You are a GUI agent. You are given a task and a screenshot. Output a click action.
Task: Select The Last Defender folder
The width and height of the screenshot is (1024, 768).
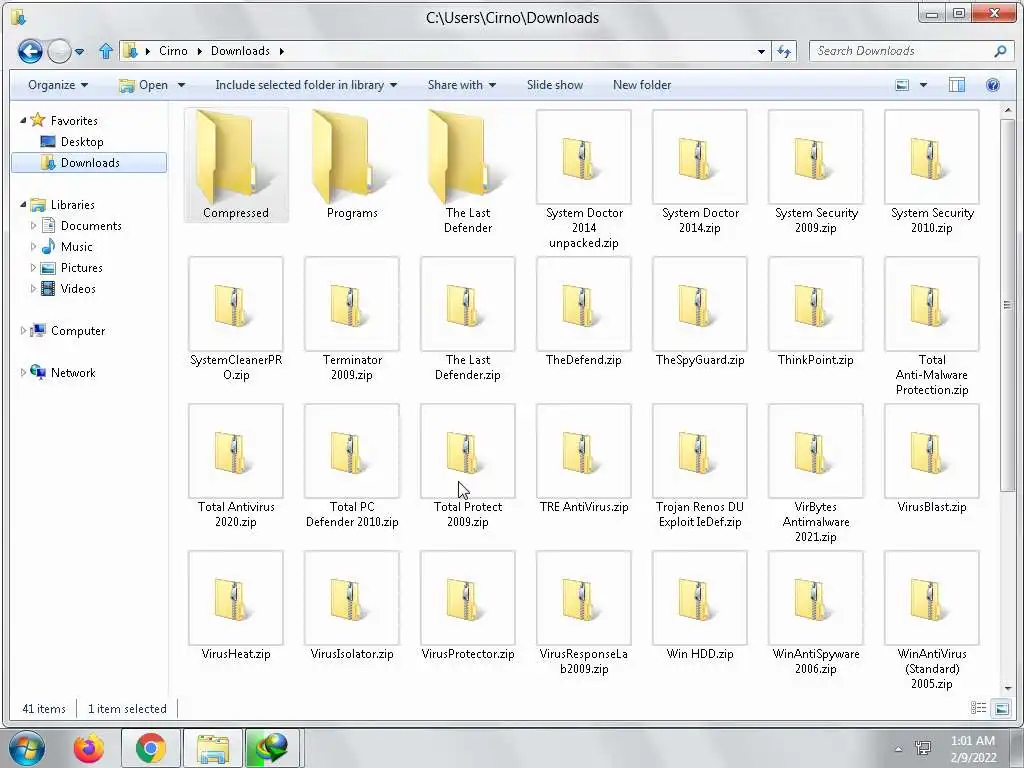click(468, 172)
